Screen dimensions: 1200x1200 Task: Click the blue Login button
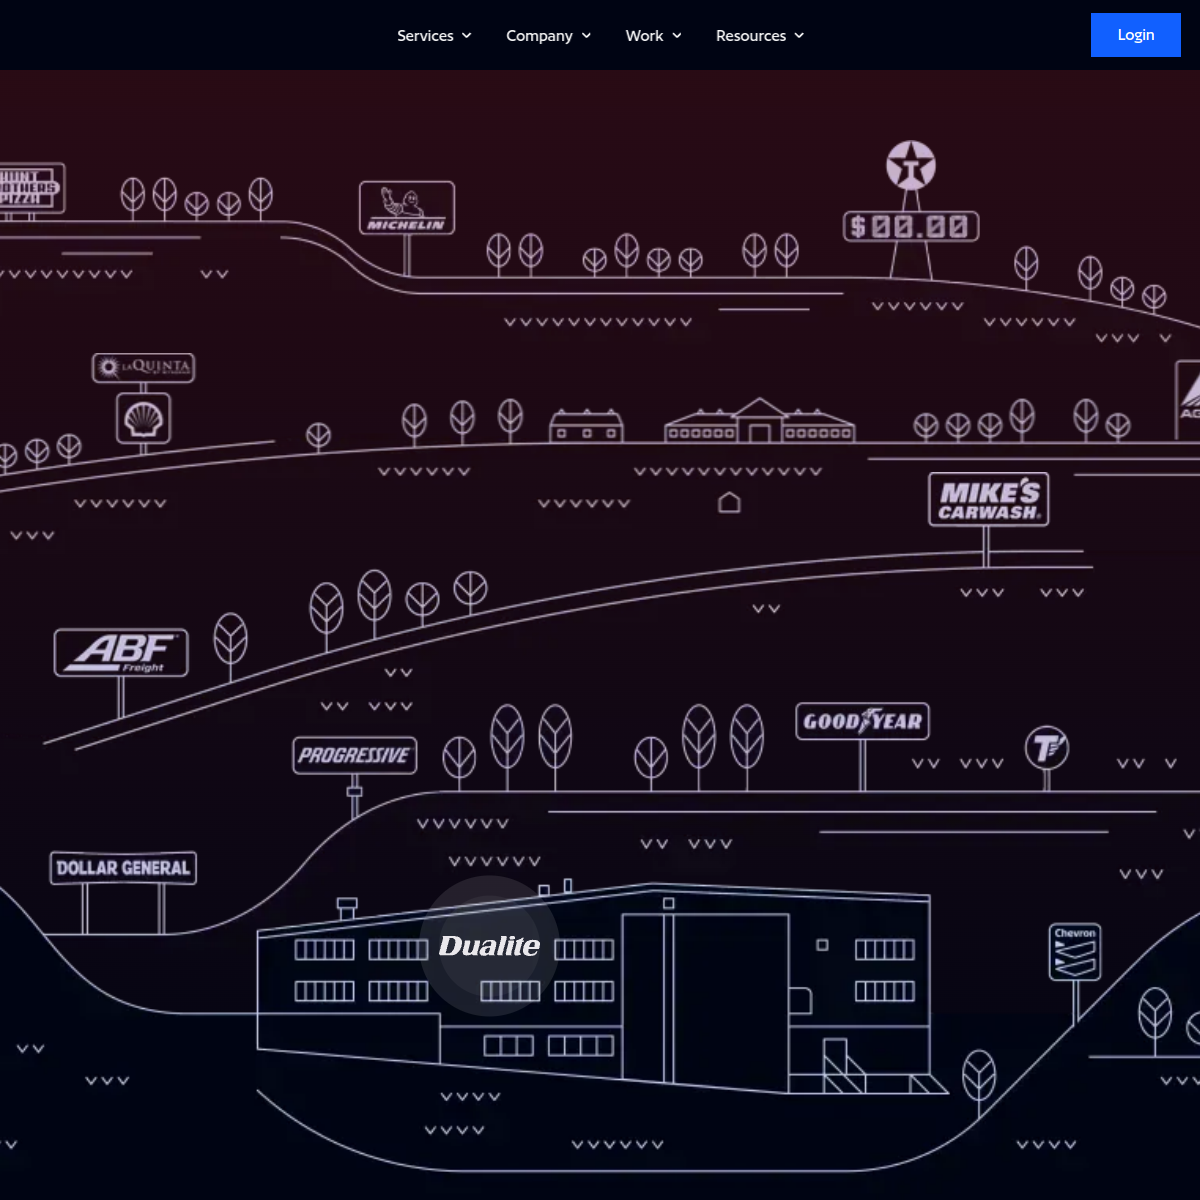coord(1135,35)
